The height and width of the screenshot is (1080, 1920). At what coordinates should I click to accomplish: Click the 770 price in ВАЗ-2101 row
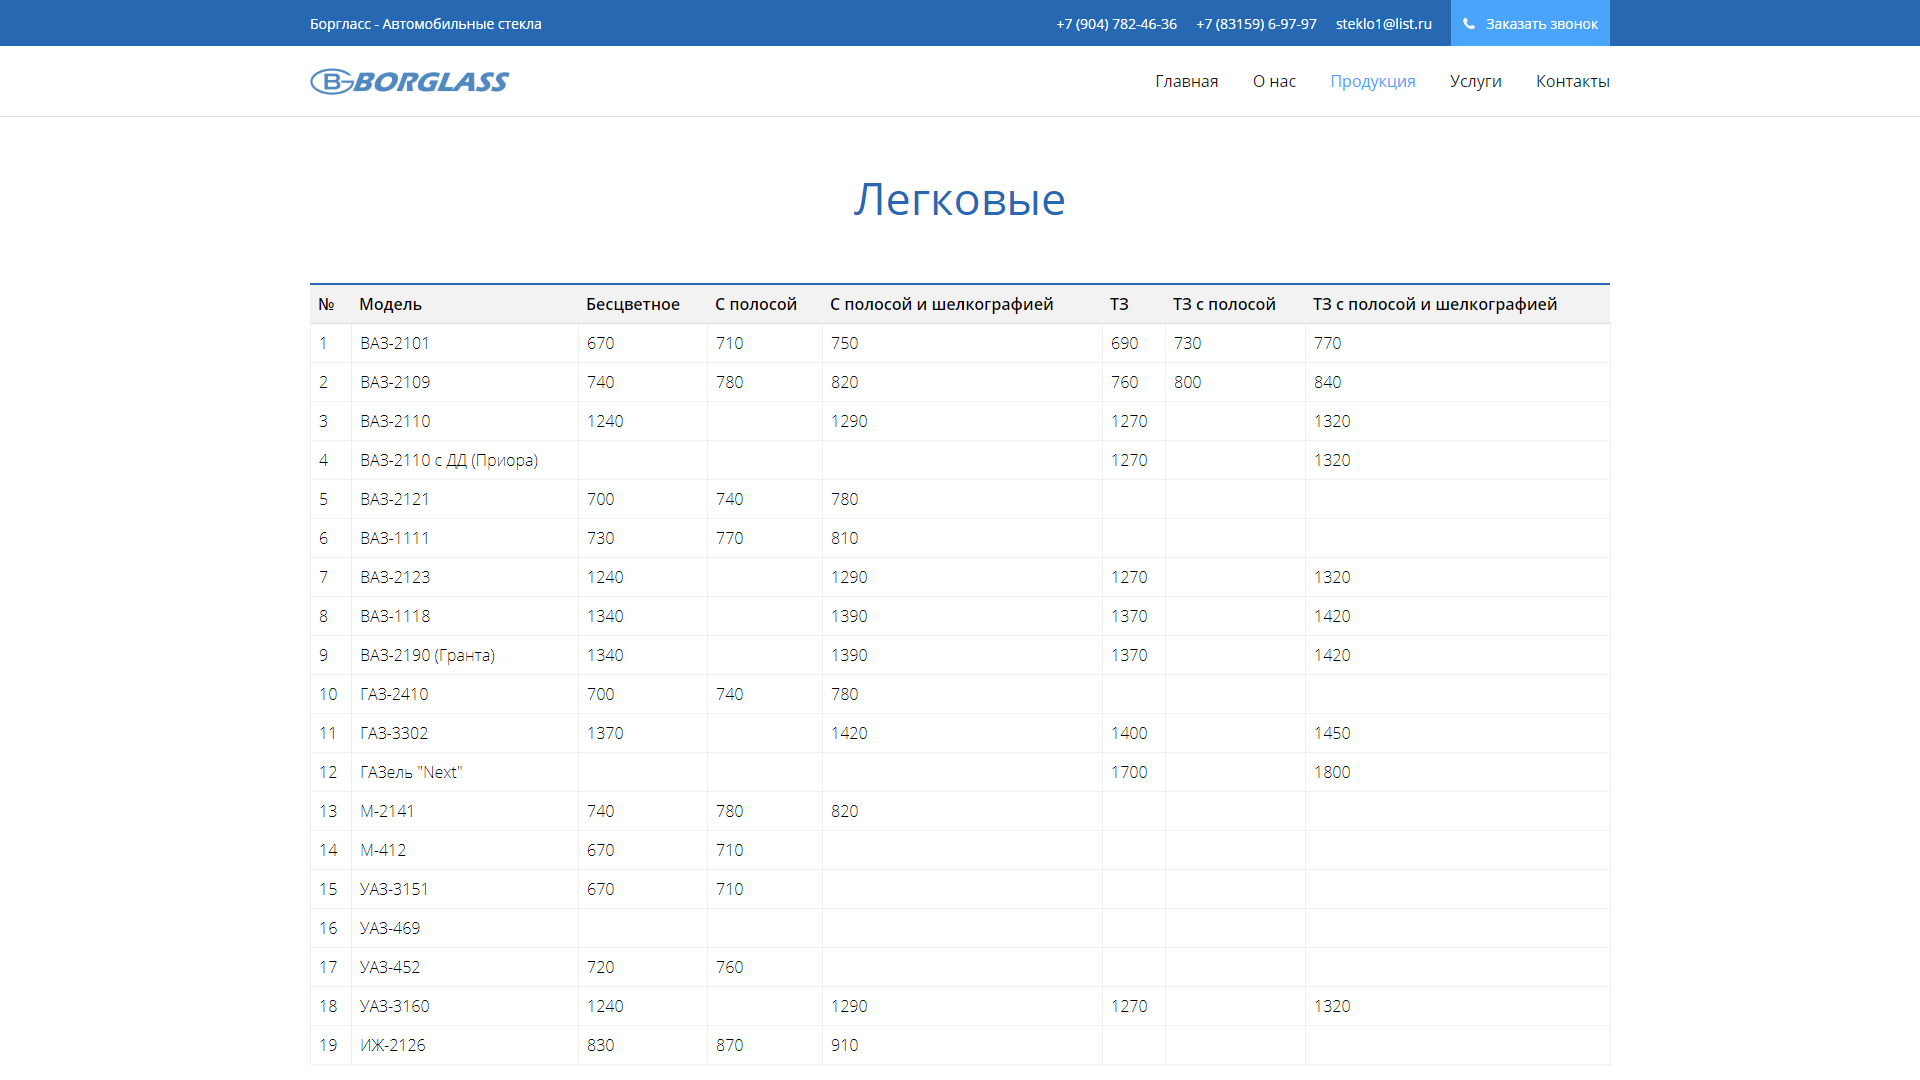point(1327,343)
